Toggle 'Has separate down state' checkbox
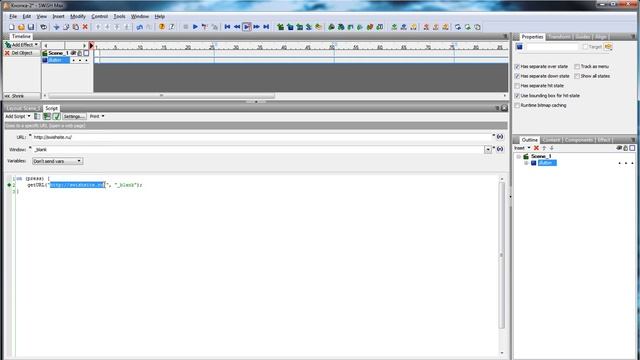Screen dimensions: 640x360 (517, 76)
